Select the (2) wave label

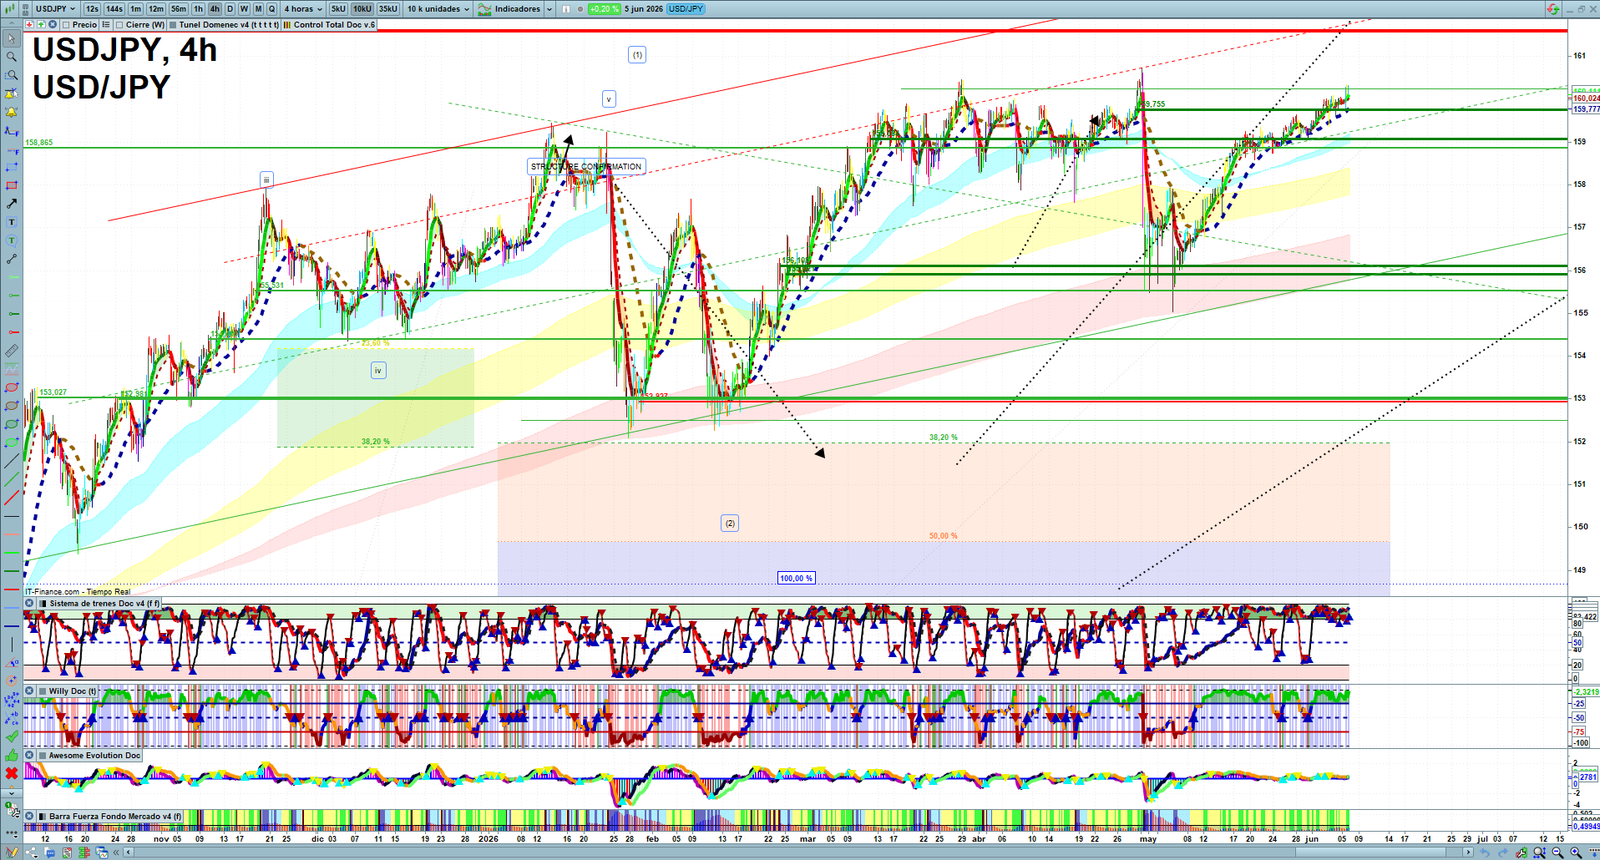[x=730, y=523]
